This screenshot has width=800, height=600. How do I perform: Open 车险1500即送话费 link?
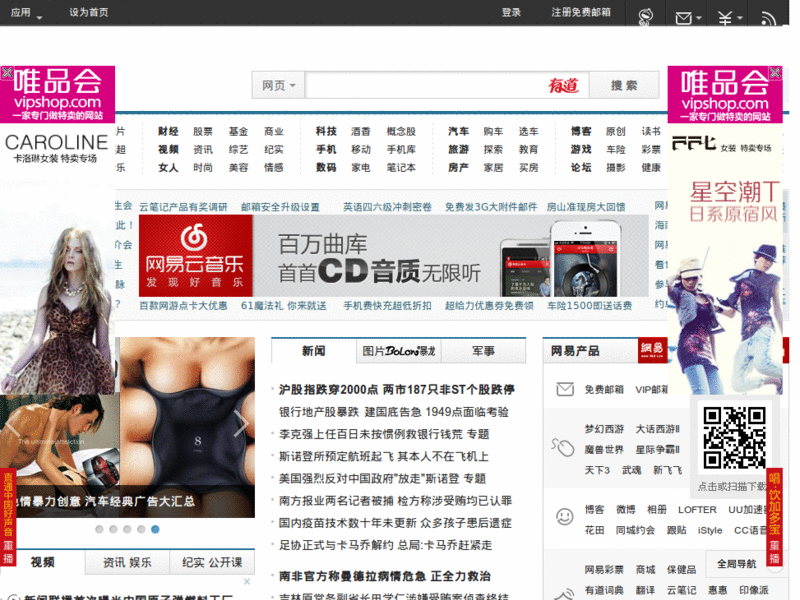589,306
